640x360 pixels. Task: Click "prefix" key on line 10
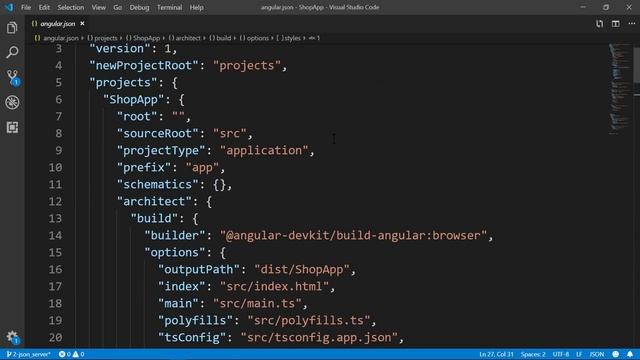coord(144,167)
